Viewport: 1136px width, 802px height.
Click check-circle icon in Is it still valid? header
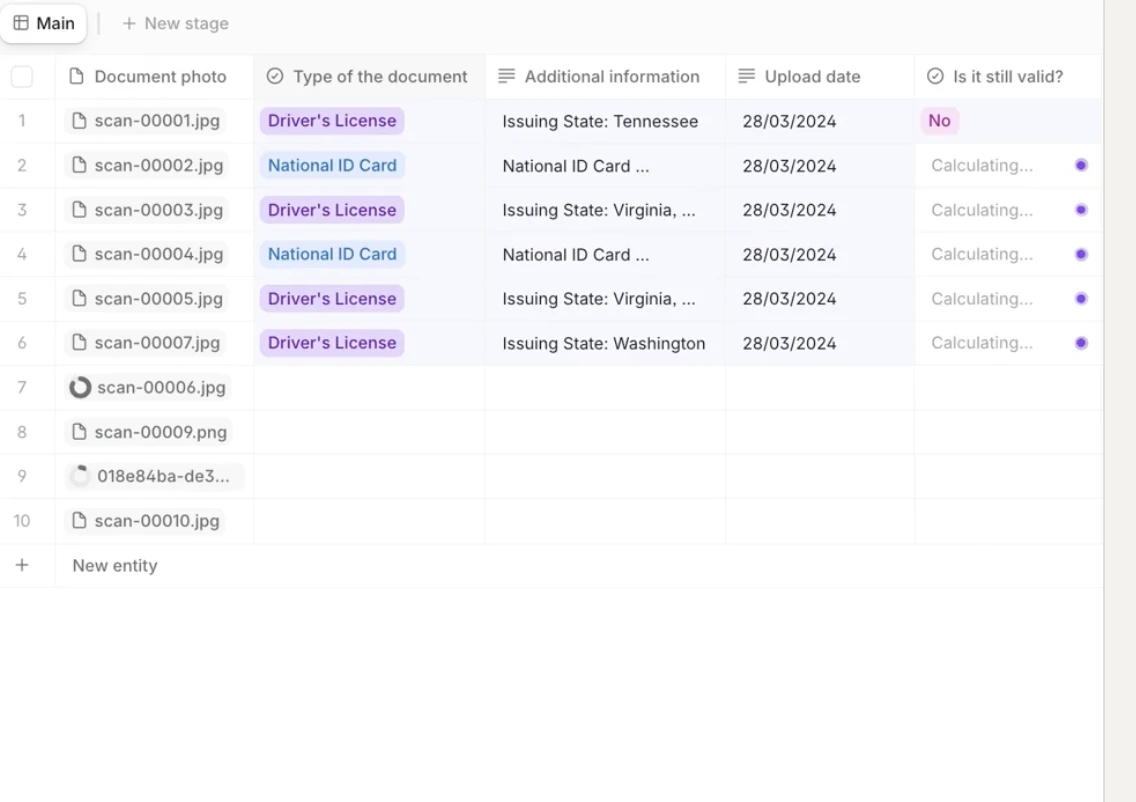(x=935, y=76)
